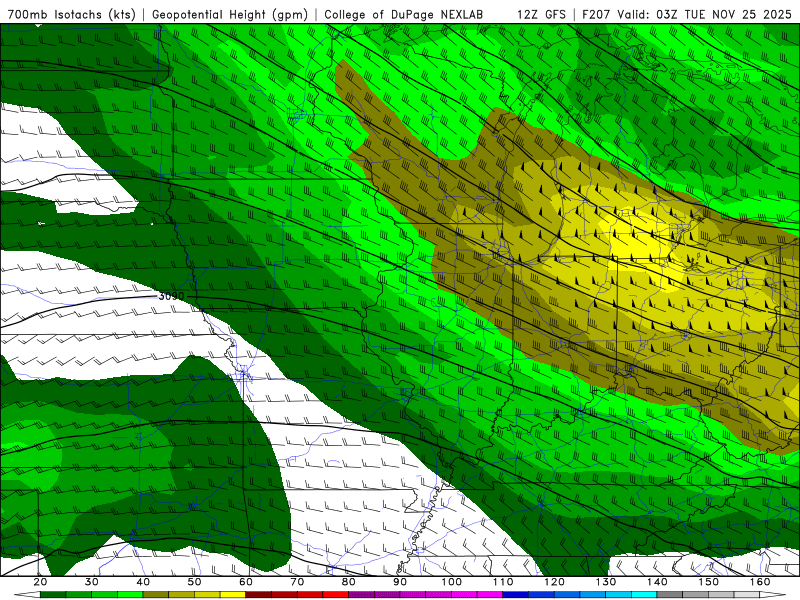Click the '150' tick label on the color bar
The height and width of the screenshot is (600, 800).
click(x=709, y=582)
